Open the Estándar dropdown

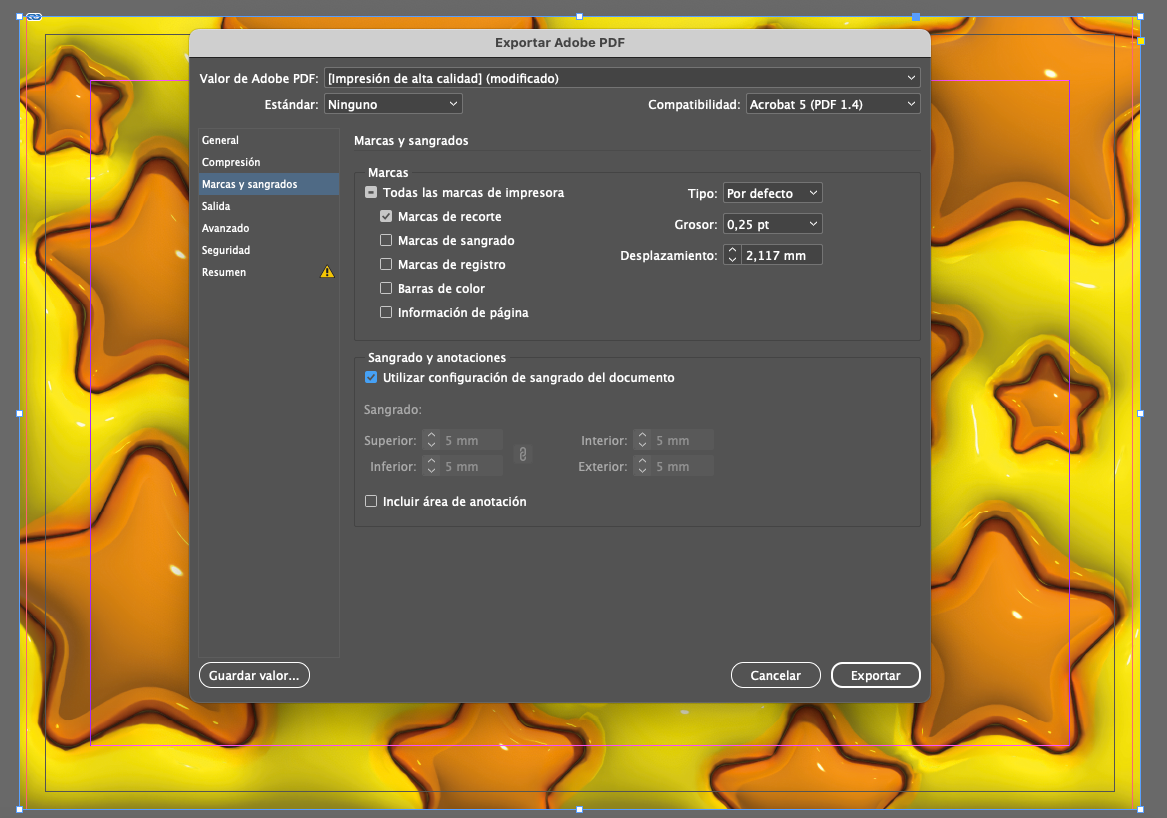[x=393, y=104]
